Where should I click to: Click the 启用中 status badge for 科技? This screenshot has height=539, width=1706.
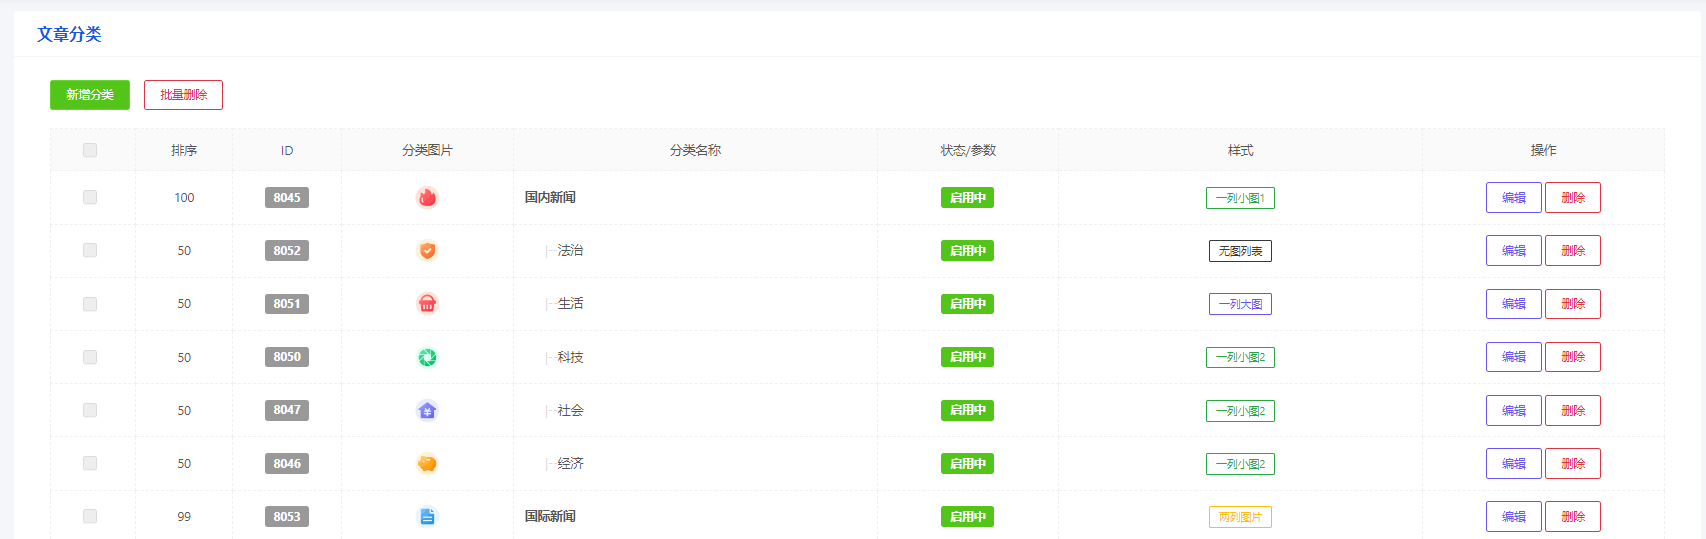click(x=967, y=357)
